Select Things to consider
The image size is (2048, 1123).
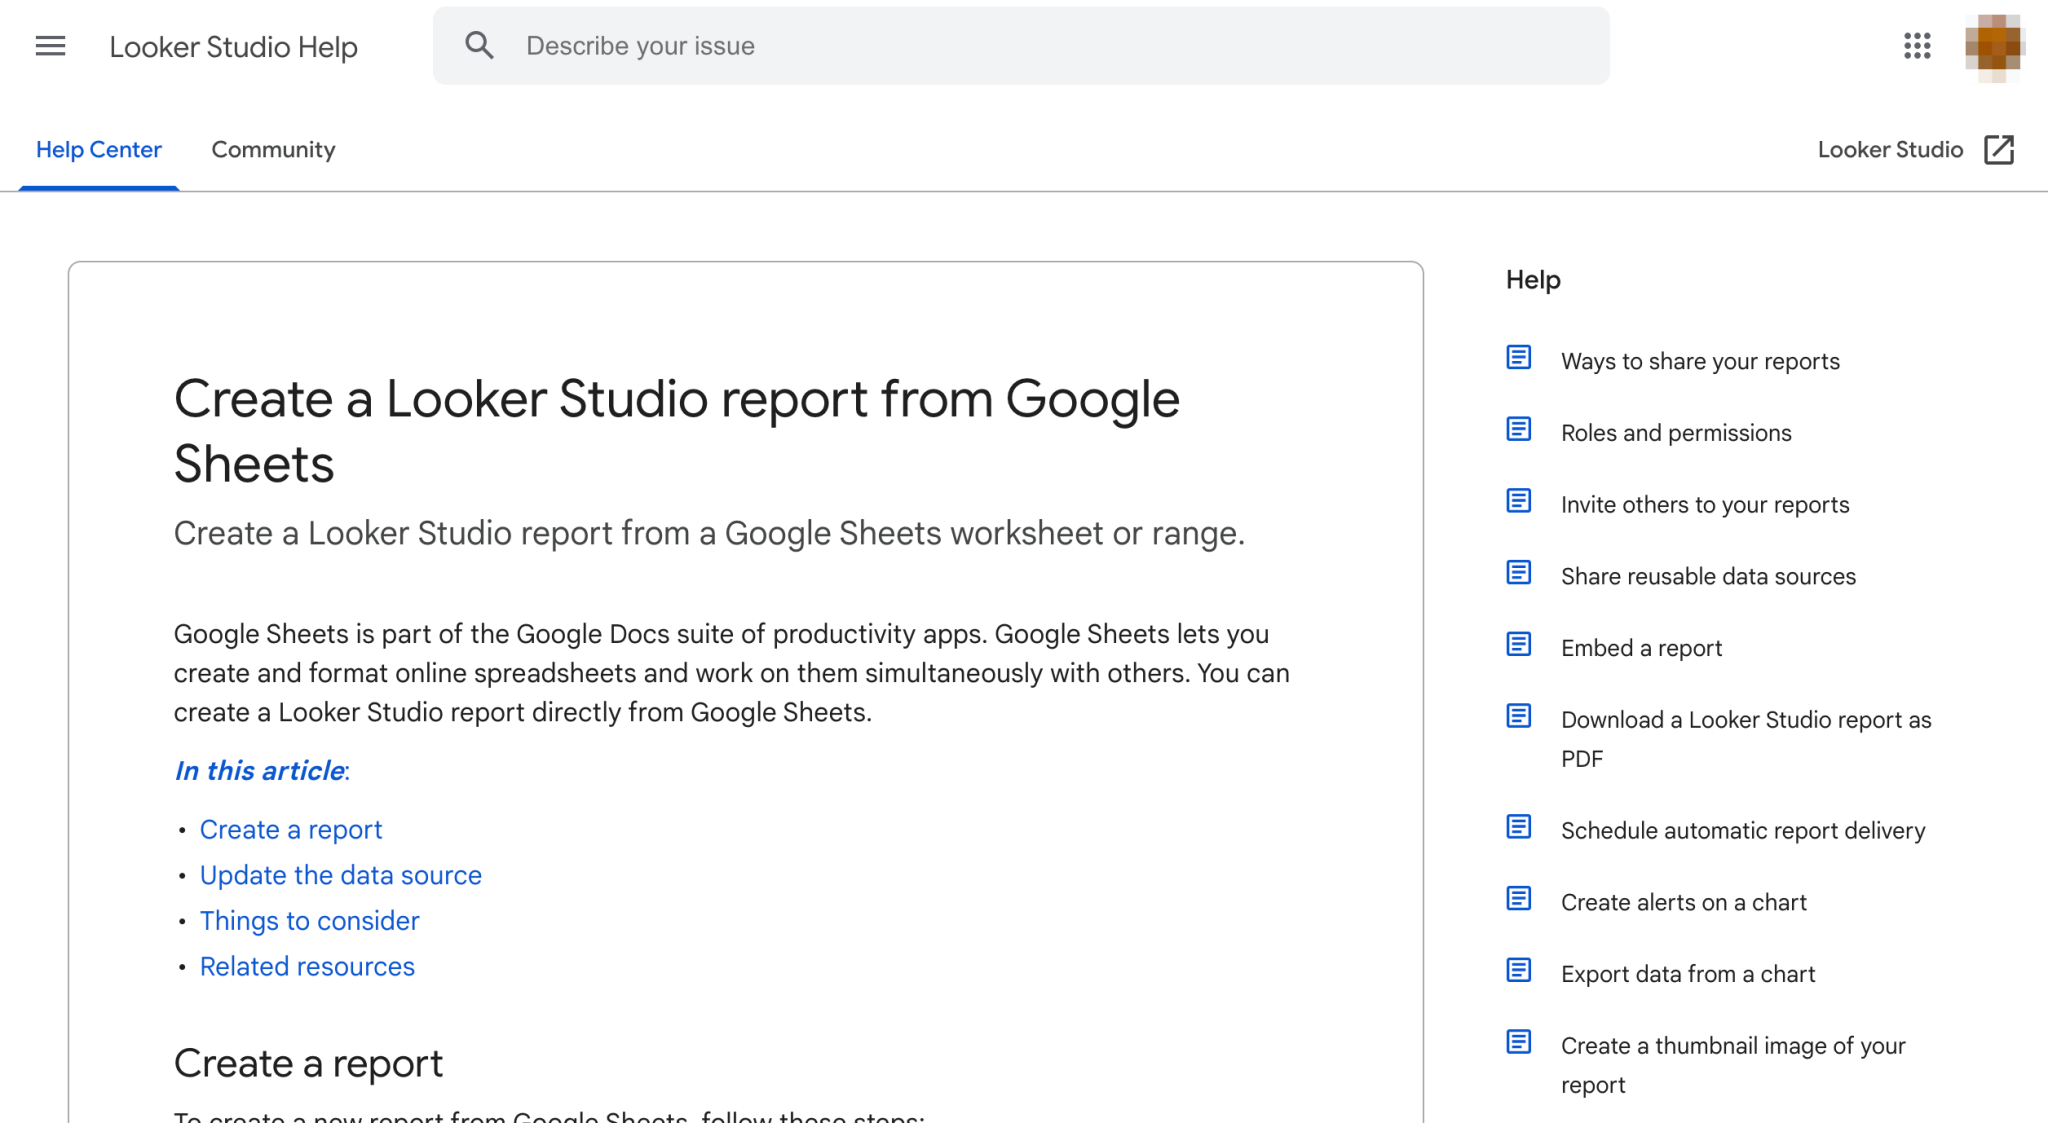pyautogui.click(x=309, y=920)
